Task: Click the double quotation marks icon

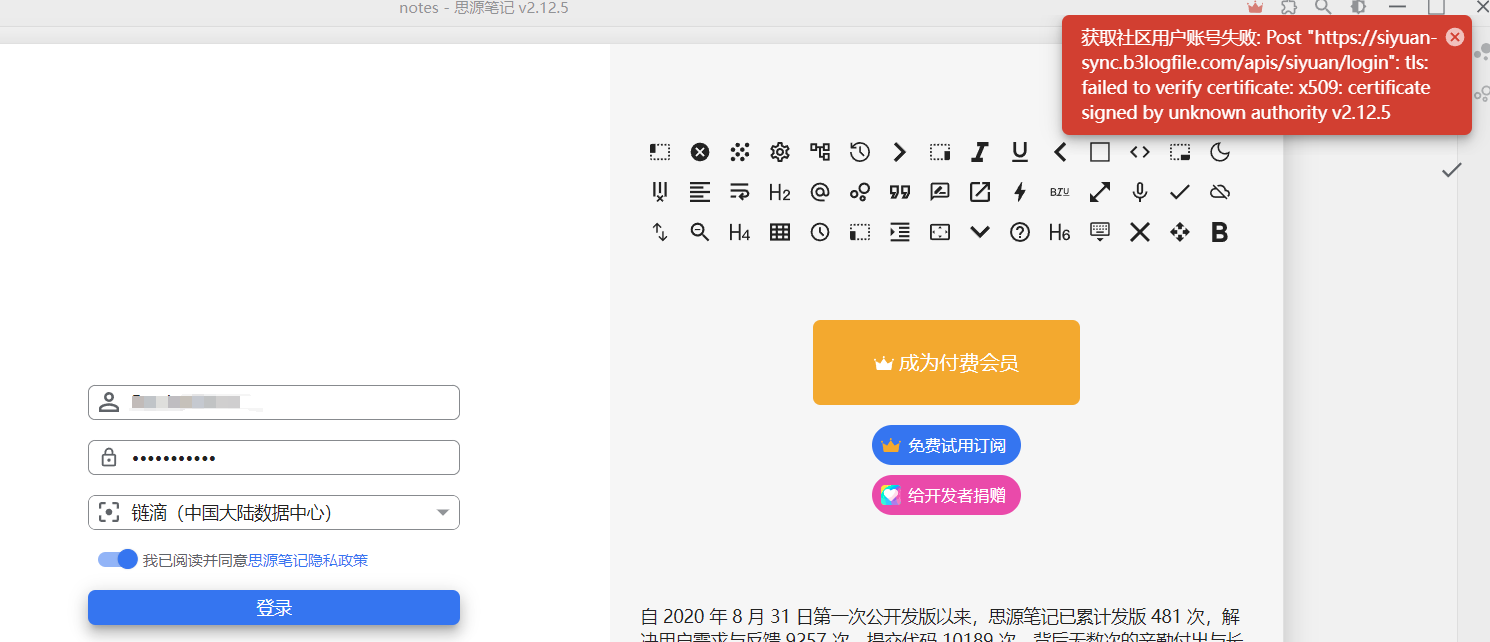Action: coord(900,192)
